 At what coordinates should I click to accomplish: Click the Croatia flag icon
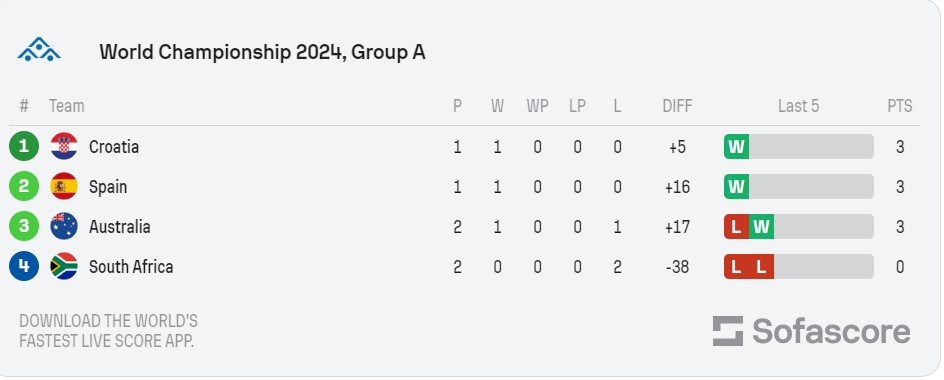(x=64, y=146)
